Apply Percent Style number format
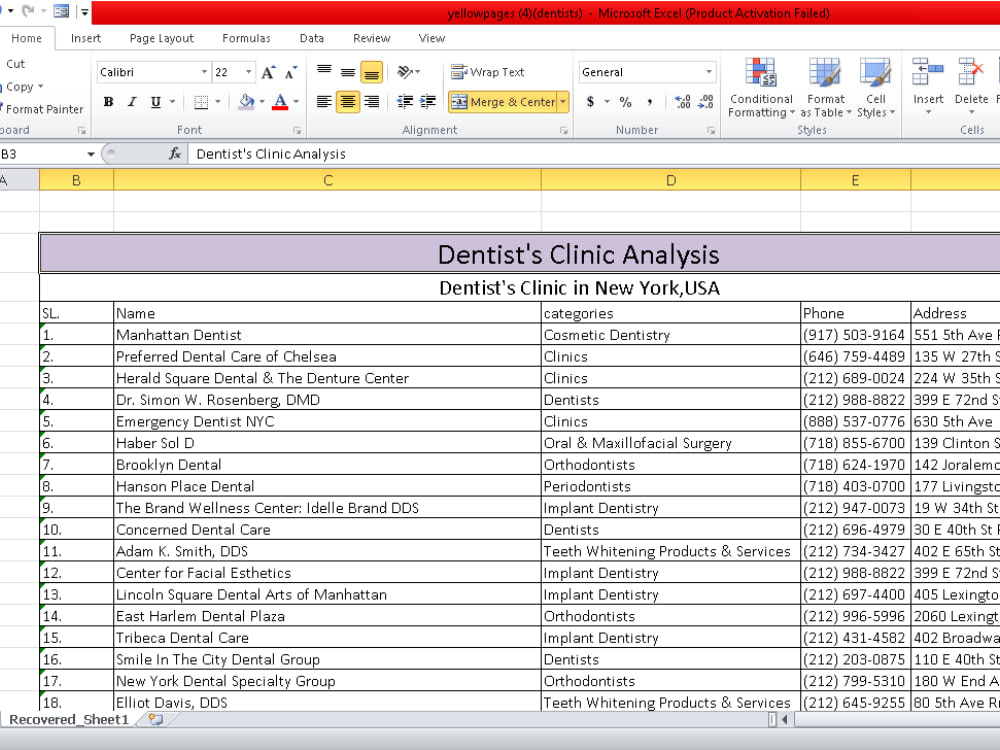 [x=626, y=102]
